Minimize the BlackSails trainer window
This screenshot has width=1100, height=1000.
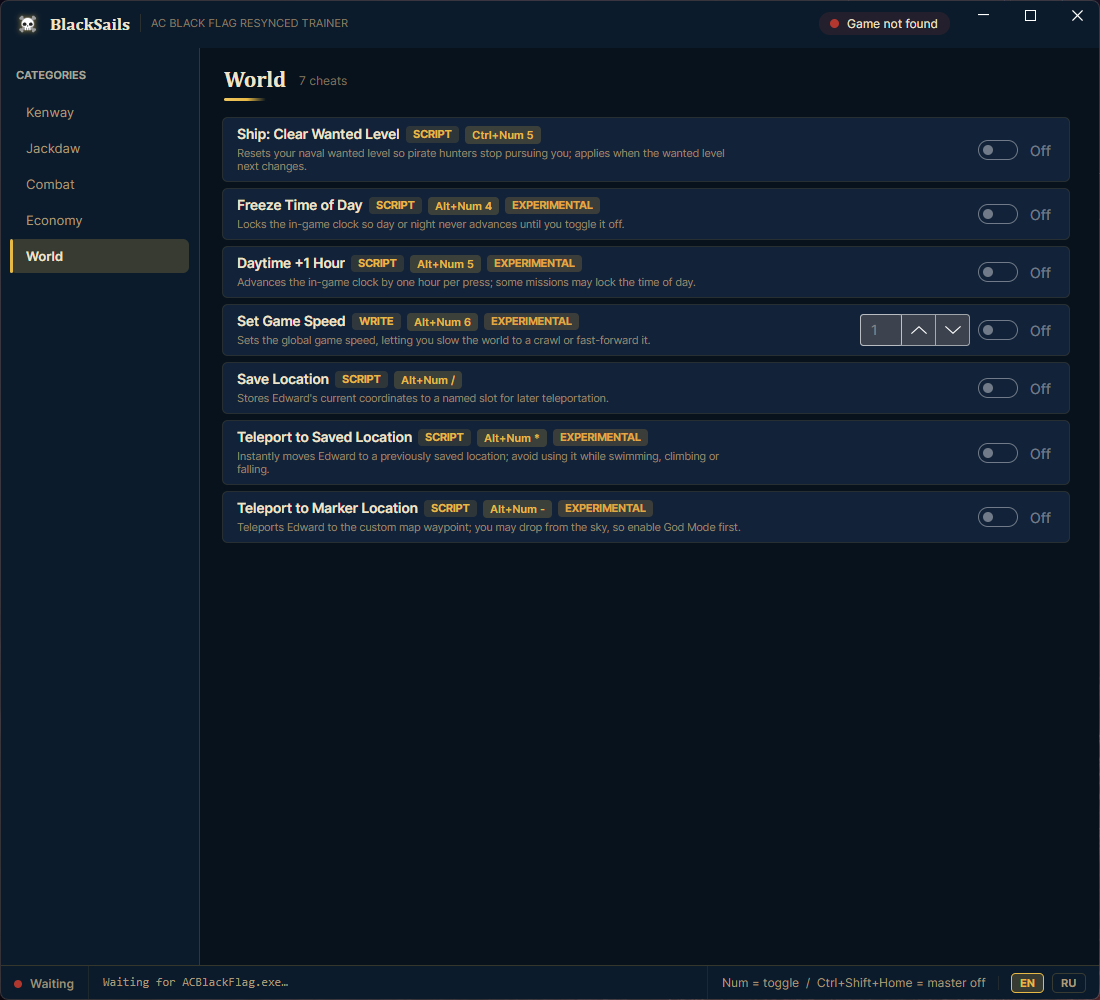[984, 15]
